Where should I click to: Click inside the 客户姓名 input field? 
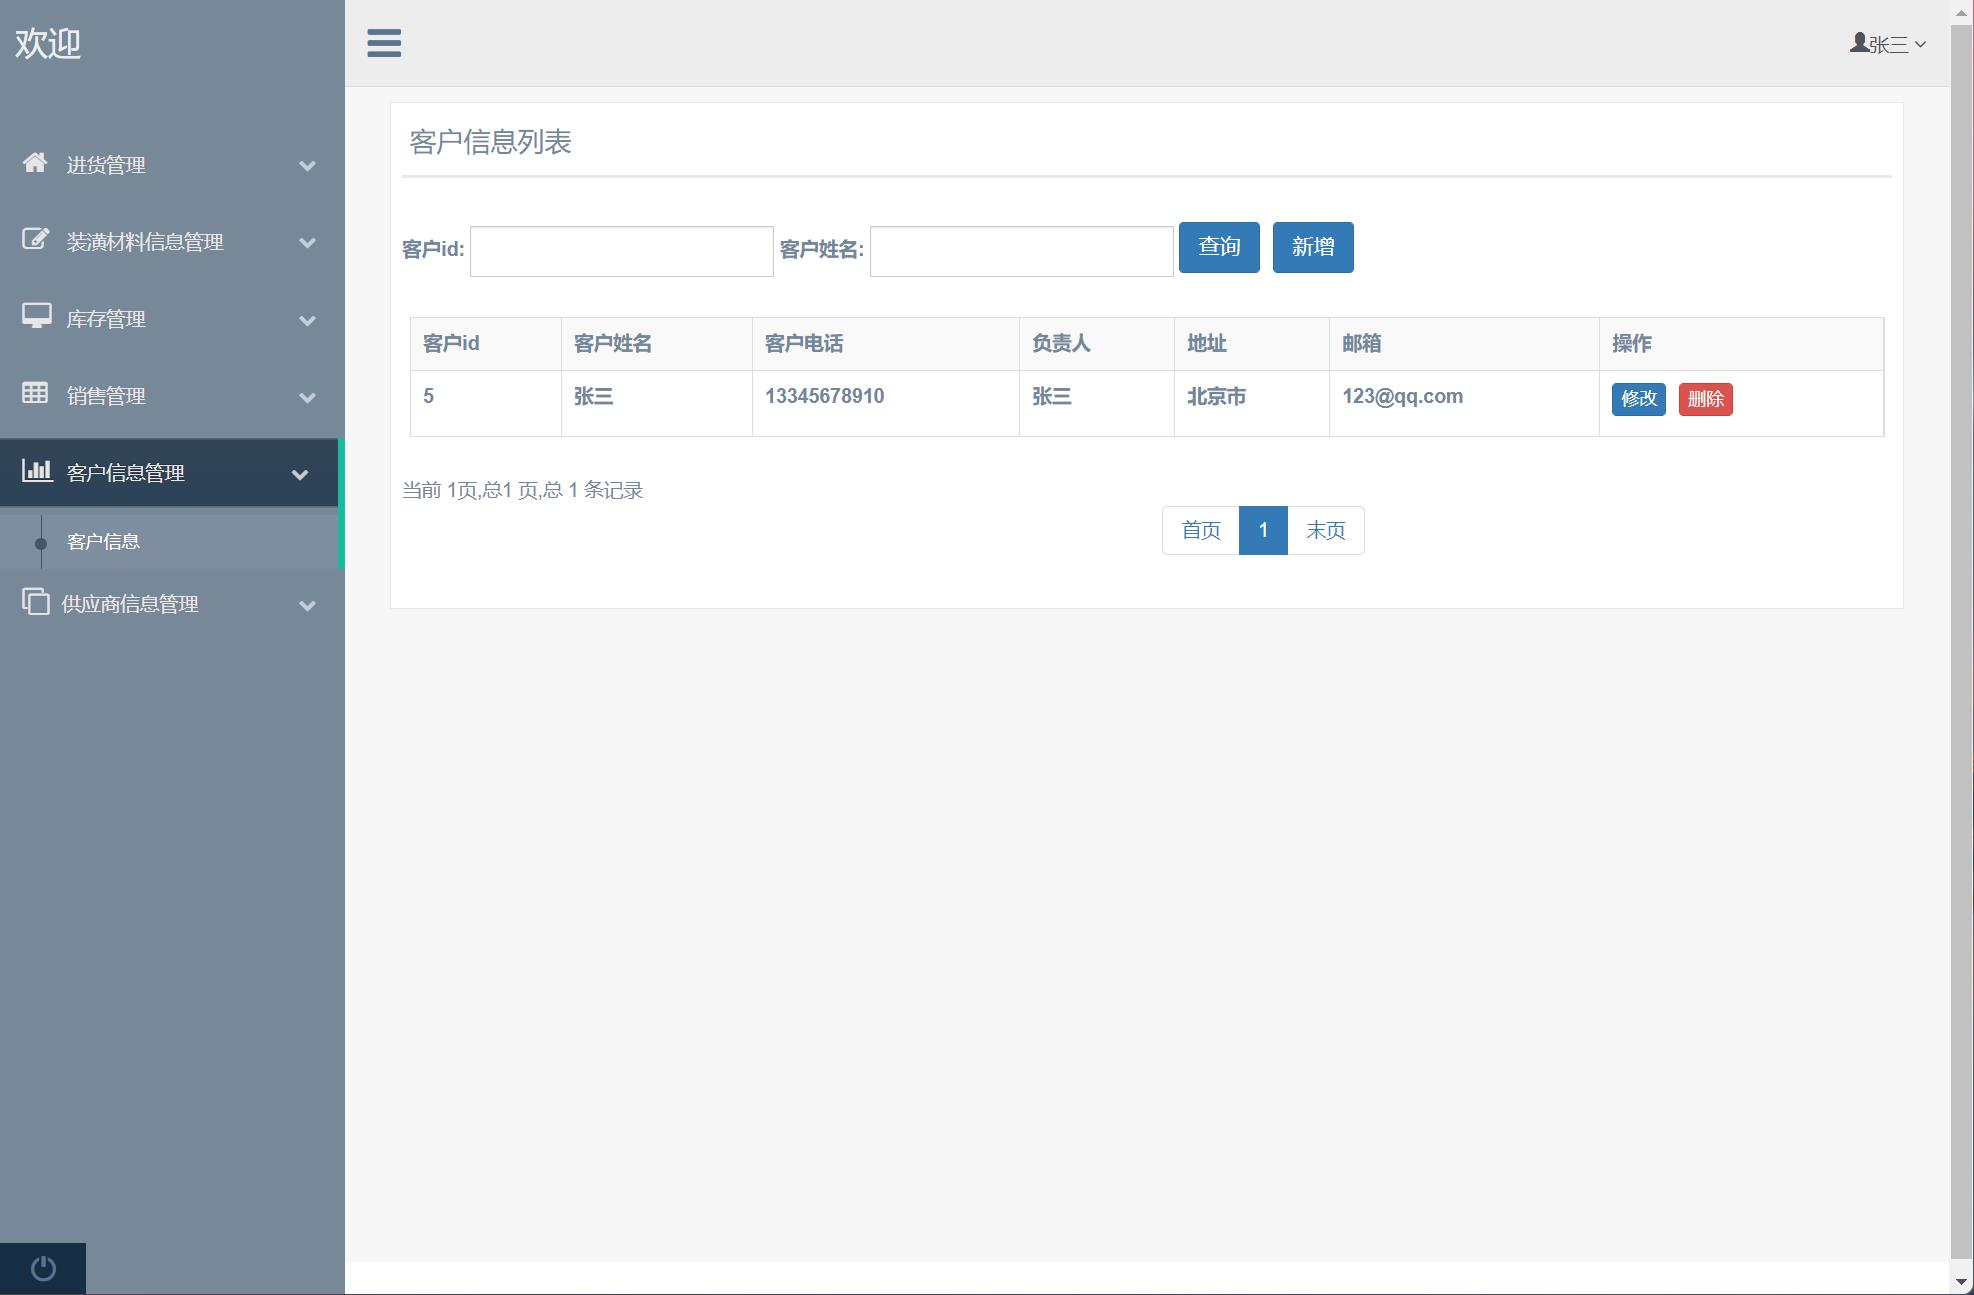coord(1020,250)
